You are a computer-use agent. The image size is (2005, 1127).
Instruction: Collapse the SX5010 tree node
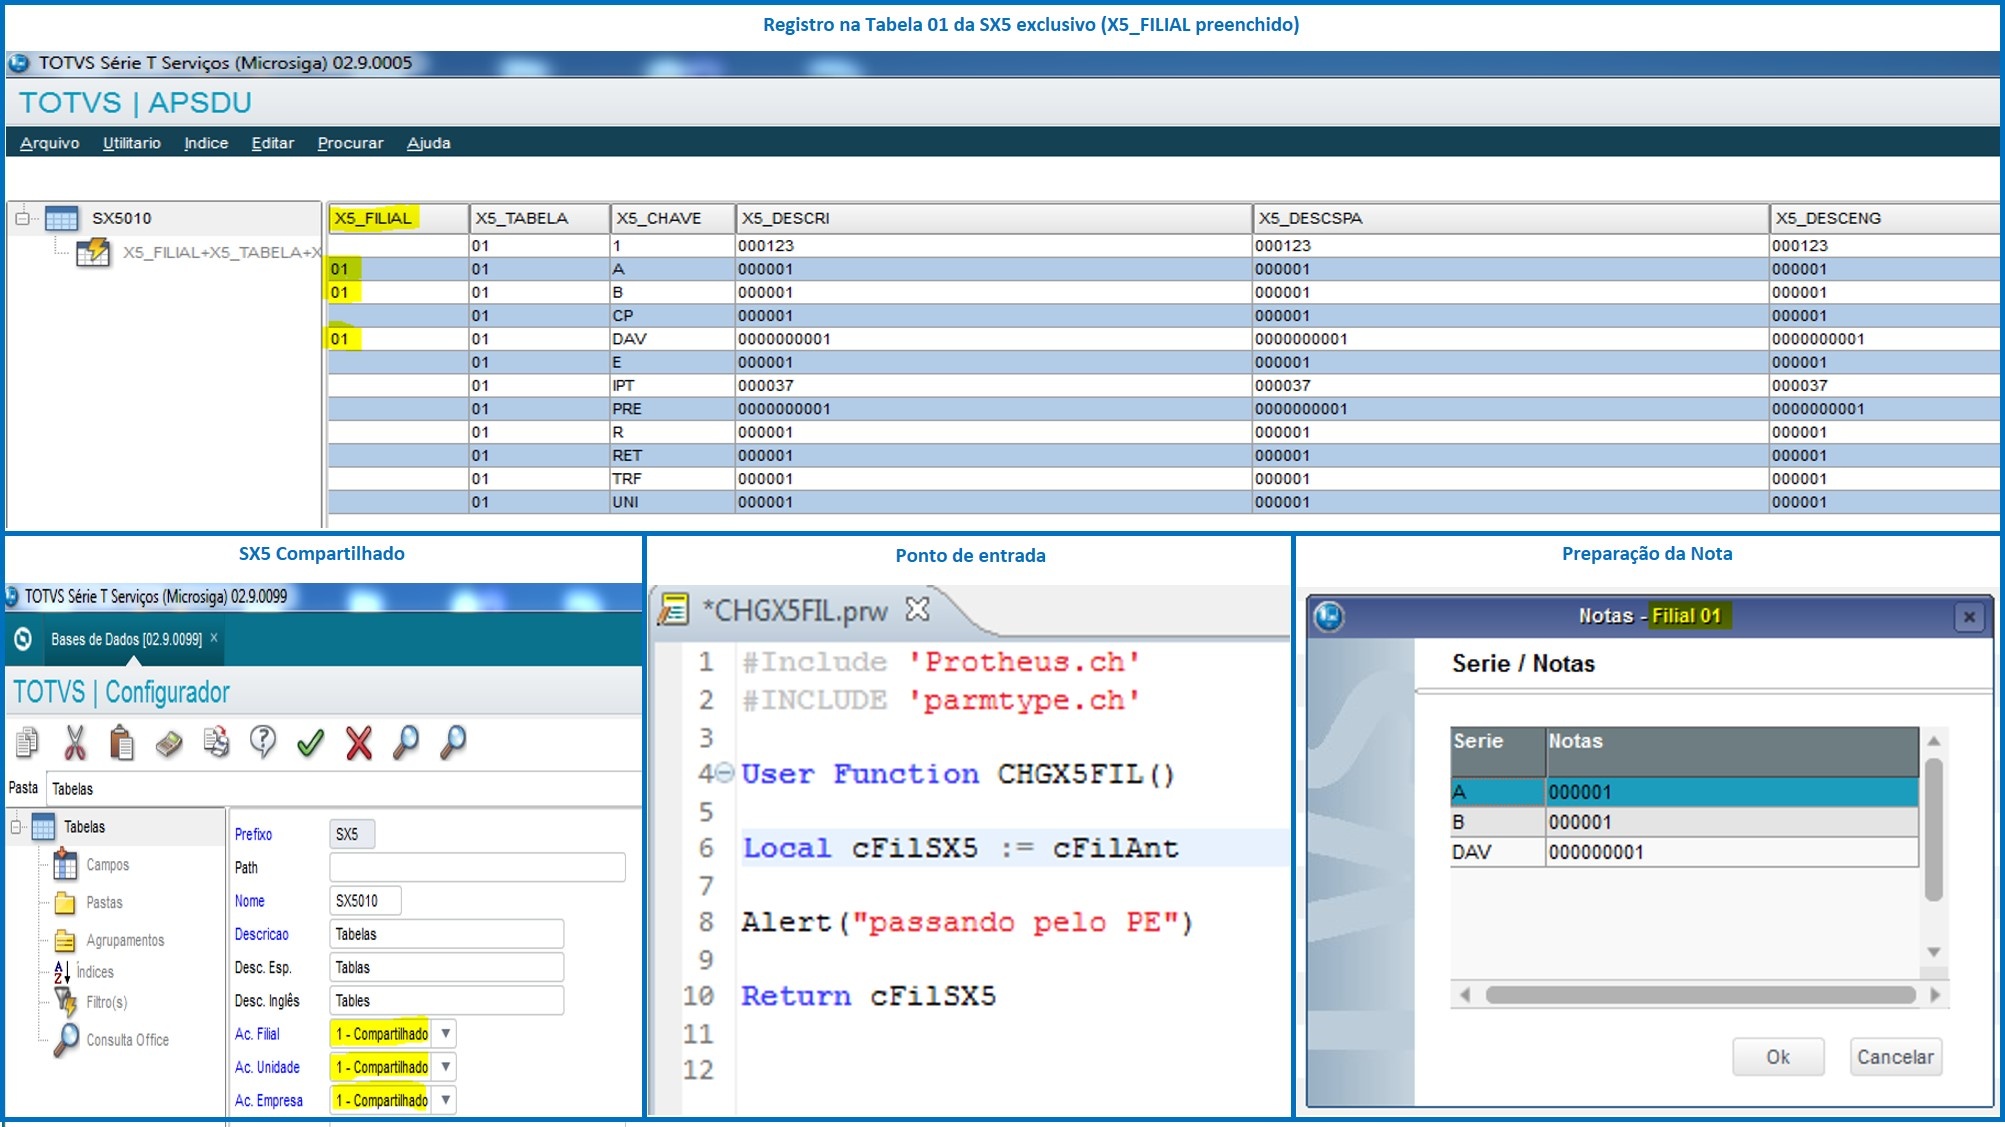tap(22, 218)
